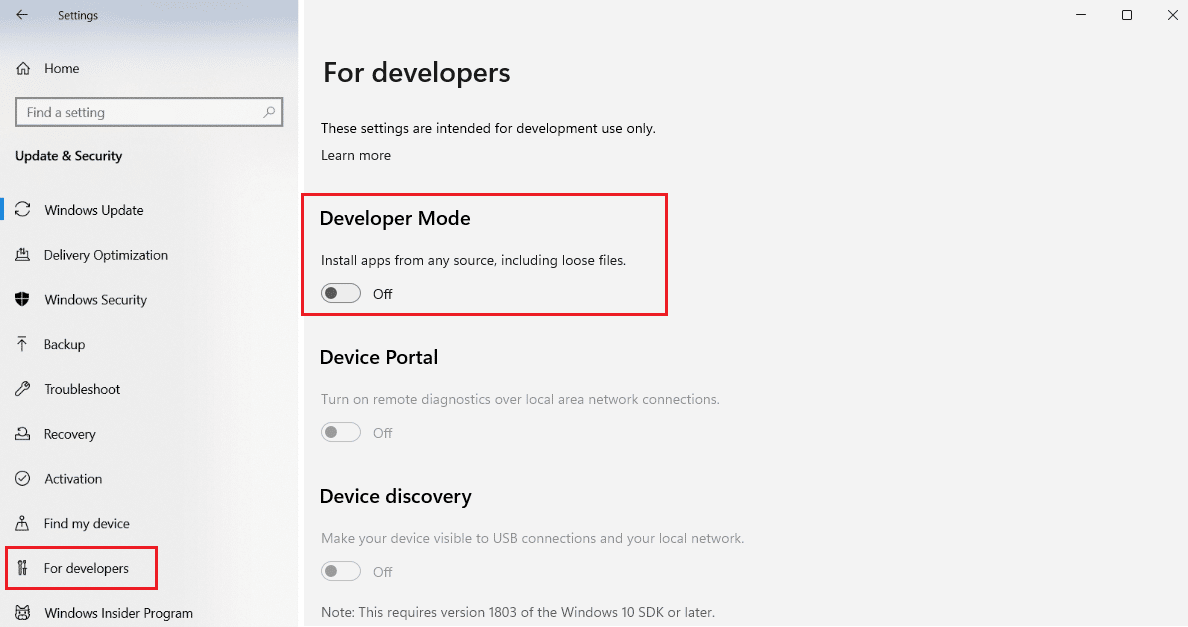Click 'Install apps from any source' text
This screenshot has height=627, width=1188.
[474, 260]
